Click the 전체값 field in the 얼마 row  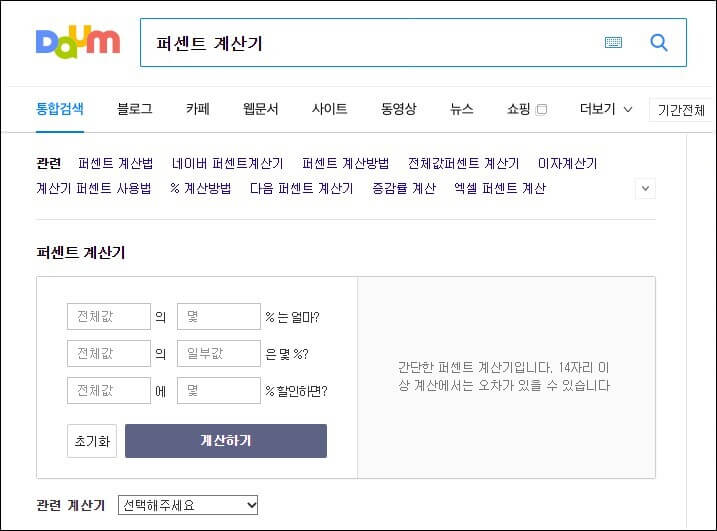[109, 316]
